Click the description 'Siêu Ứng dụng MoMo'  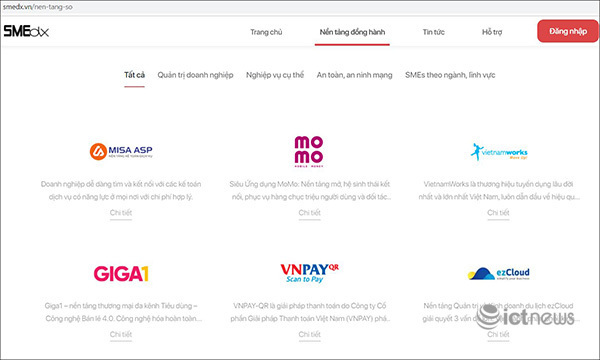click(310, 191)
